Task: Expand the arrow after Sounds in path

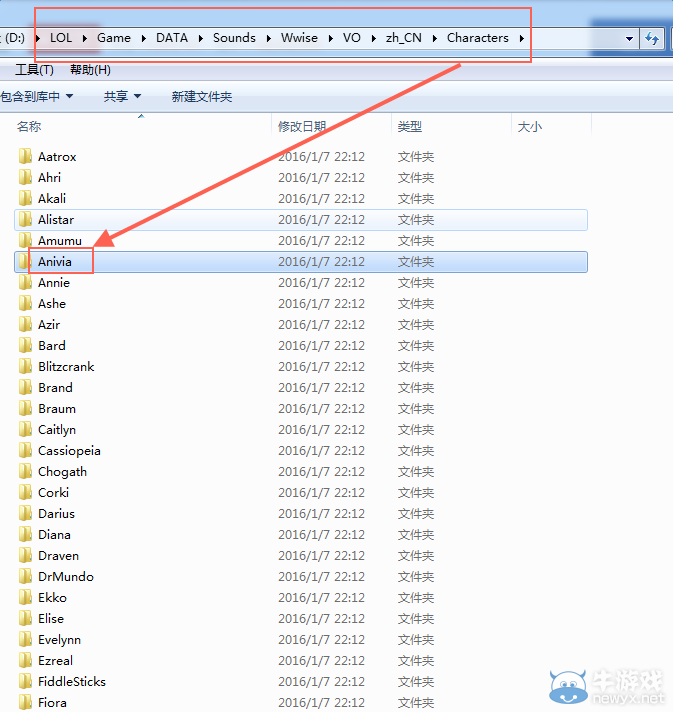Action: [268, 38]
